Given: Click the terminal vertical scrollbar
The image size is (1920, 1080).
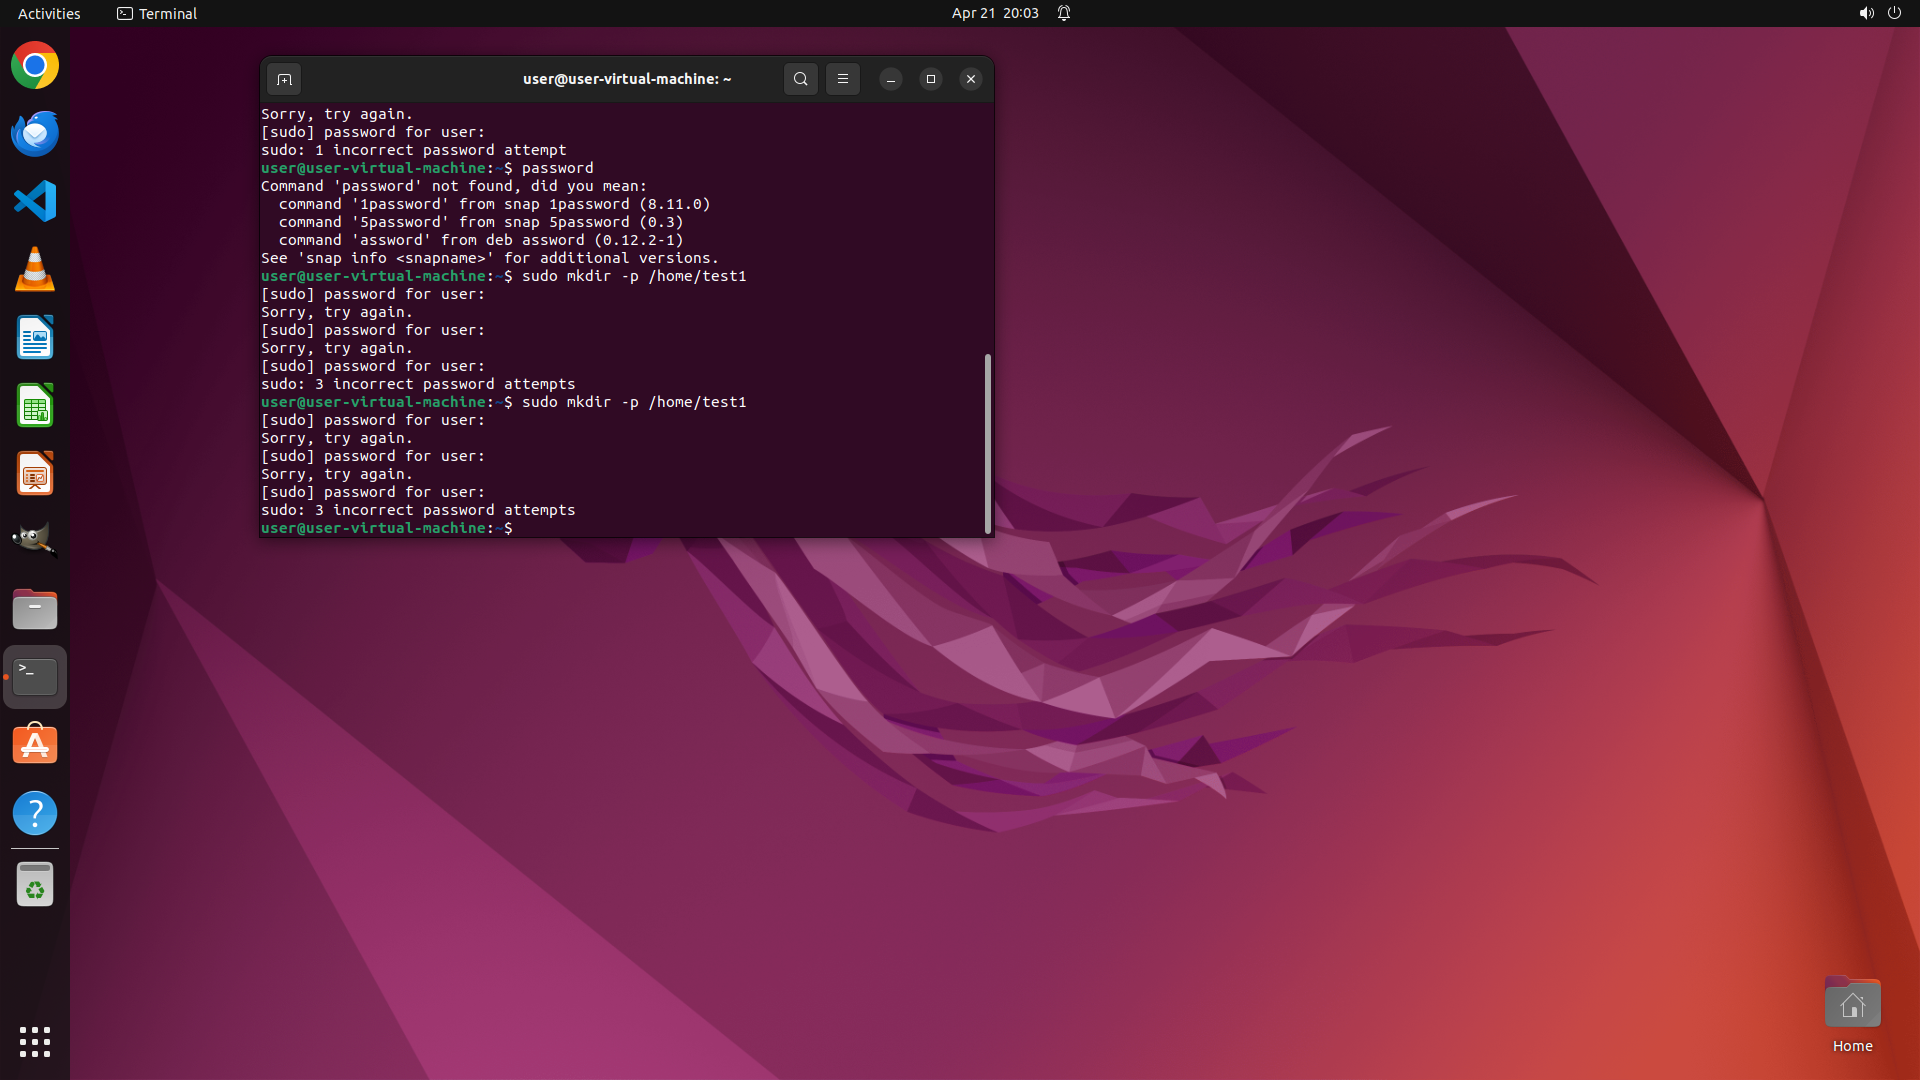Looking at the screenshot, I should pyautogui.click(x=988, y=443).
